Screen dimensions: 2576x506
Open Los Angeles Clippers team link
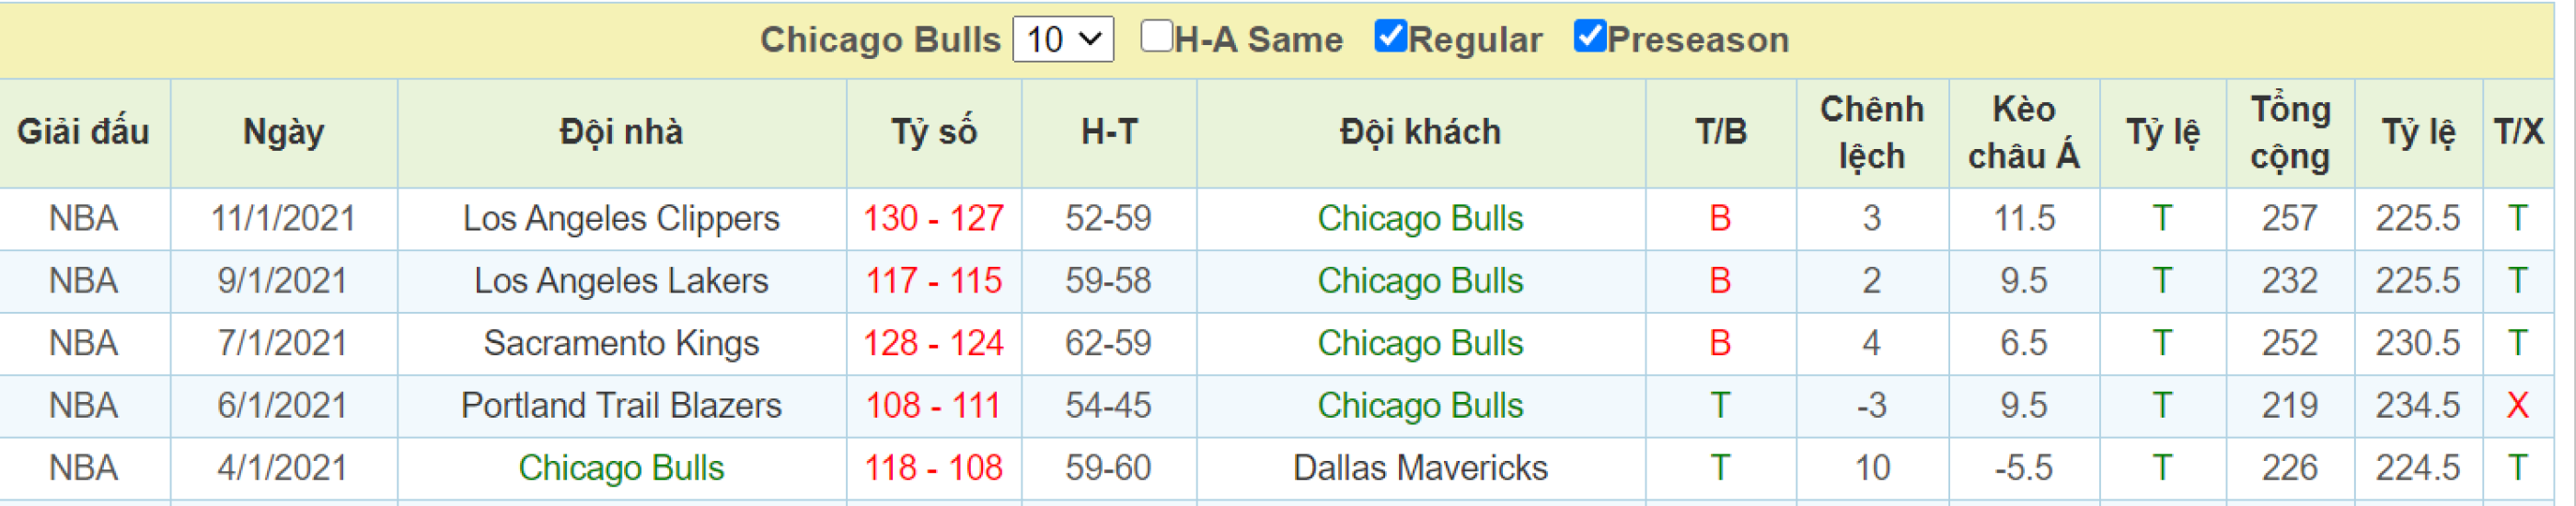point(621,218)
